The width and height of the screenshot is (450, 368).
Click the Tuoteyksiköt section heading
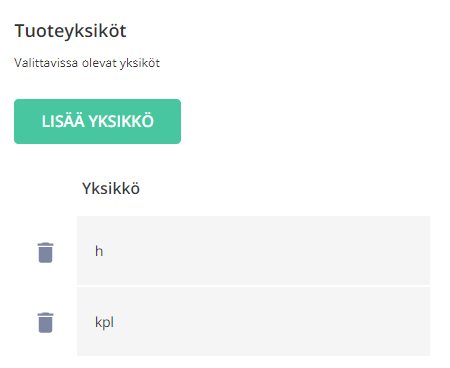point(70,31)
